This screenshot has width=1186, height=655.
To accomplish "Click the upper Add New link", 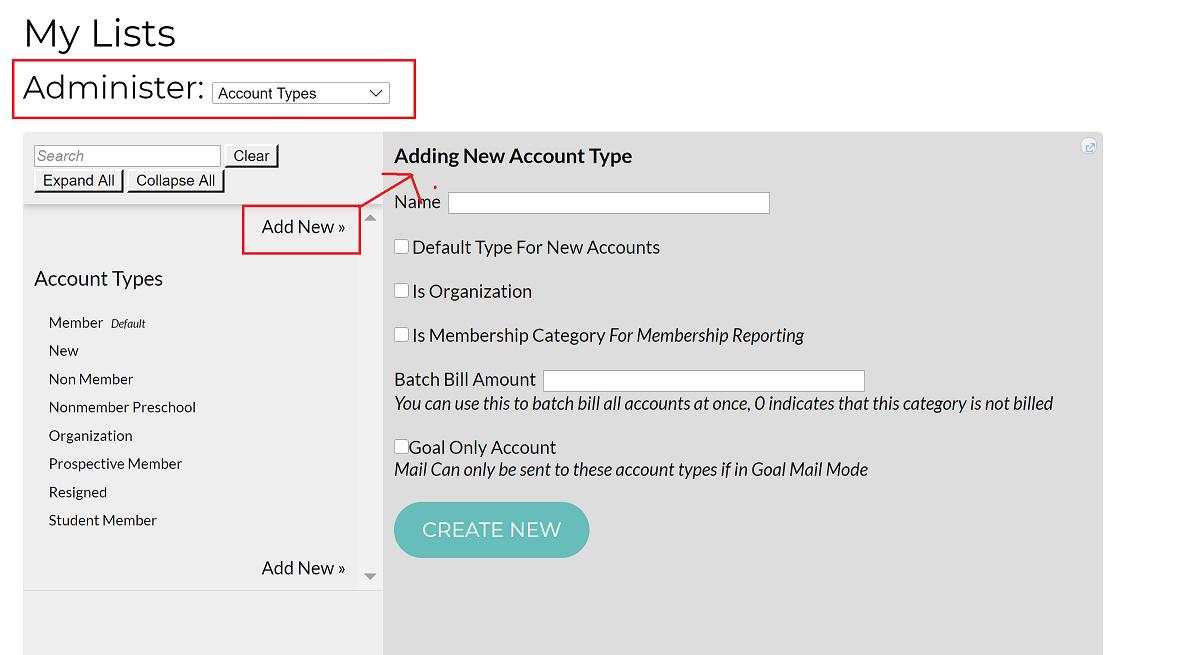I will (301, 227).
